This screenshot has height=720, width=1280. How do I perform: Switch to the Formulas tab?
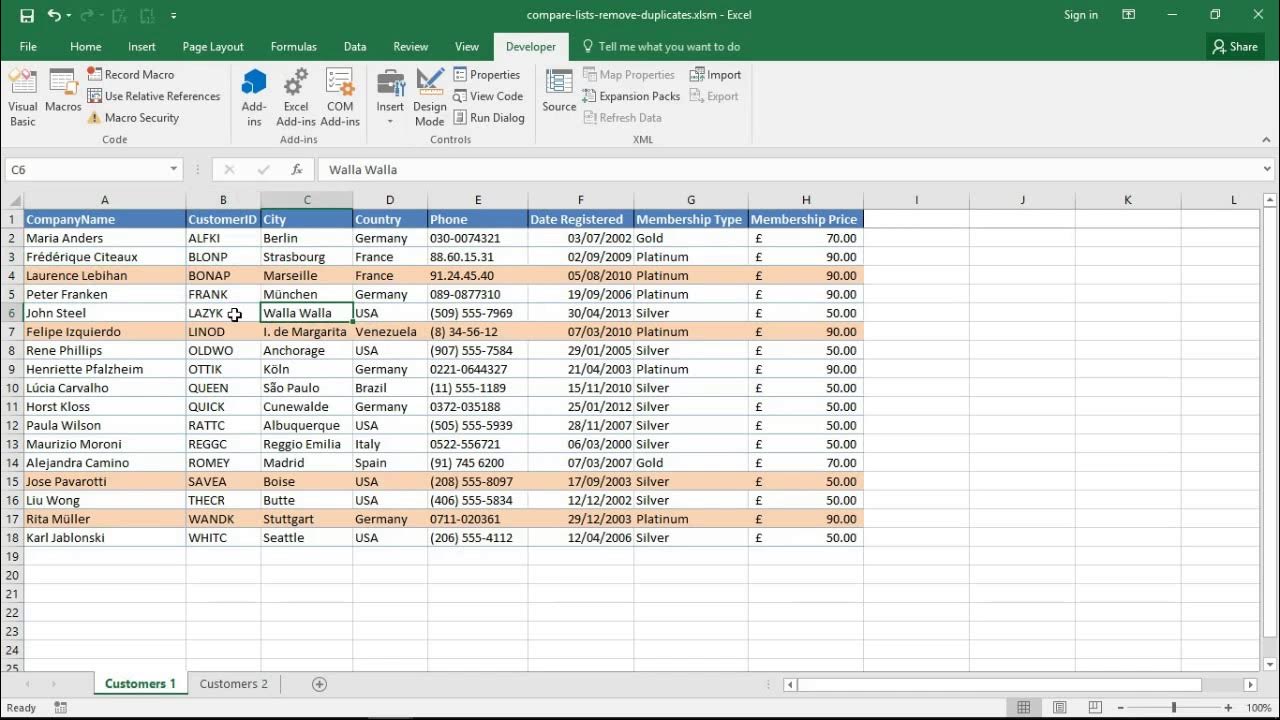293,47
